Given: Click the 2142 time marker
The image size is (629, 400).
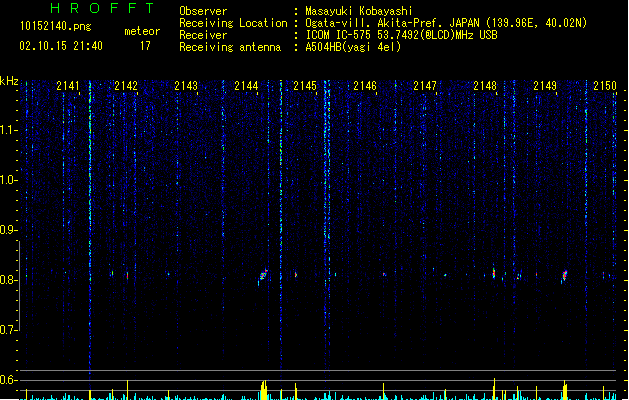Looking at the screenshot, I should [126, 86].
